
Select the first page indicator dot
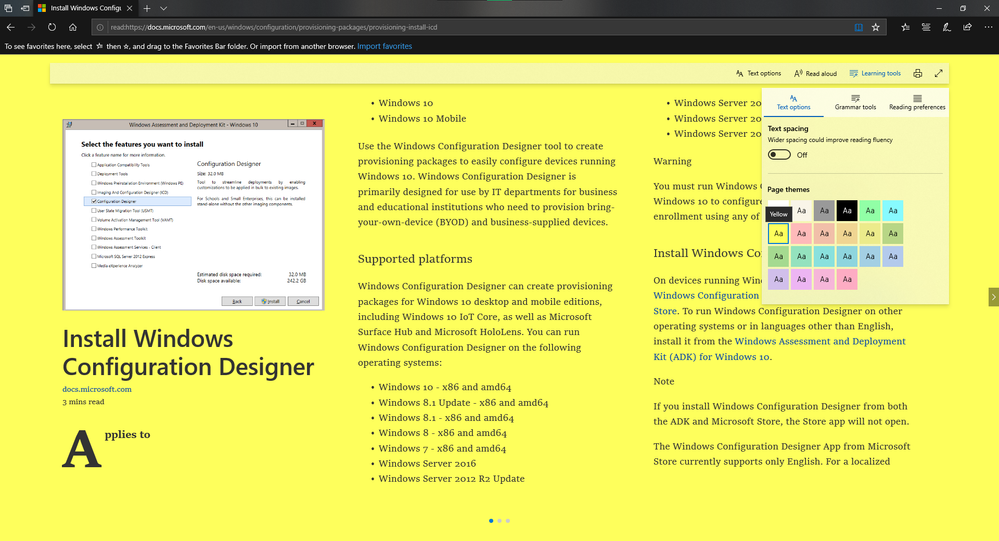pos(491,521)
